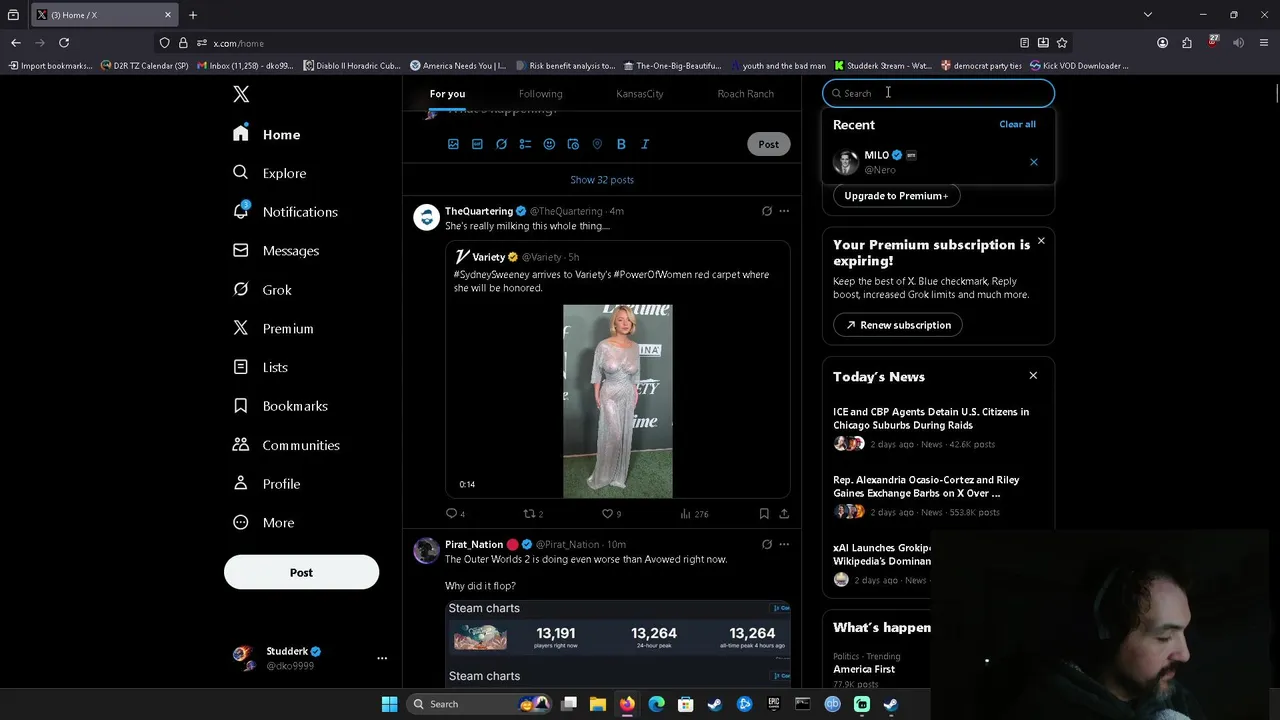This screenshot has width=1280, height=720.
Task: Switch to the KansasCity tab
Action: 640,94
